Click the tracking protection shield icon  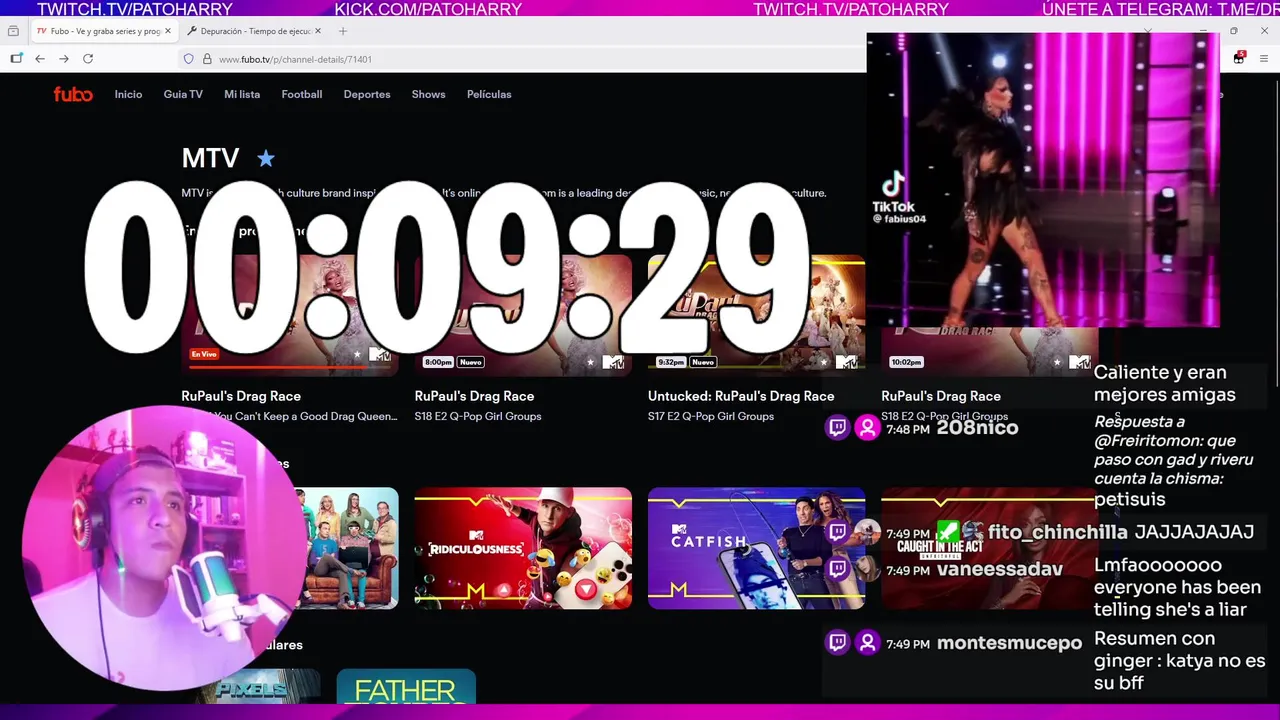pos(188,59)
